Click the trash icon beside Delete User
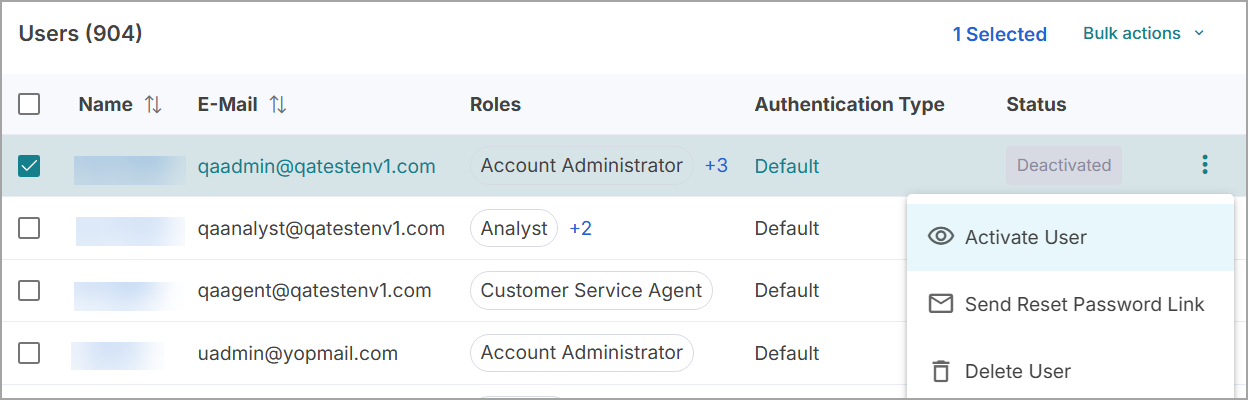Viewport: 1248px width, 400px height. coord(940,371)
